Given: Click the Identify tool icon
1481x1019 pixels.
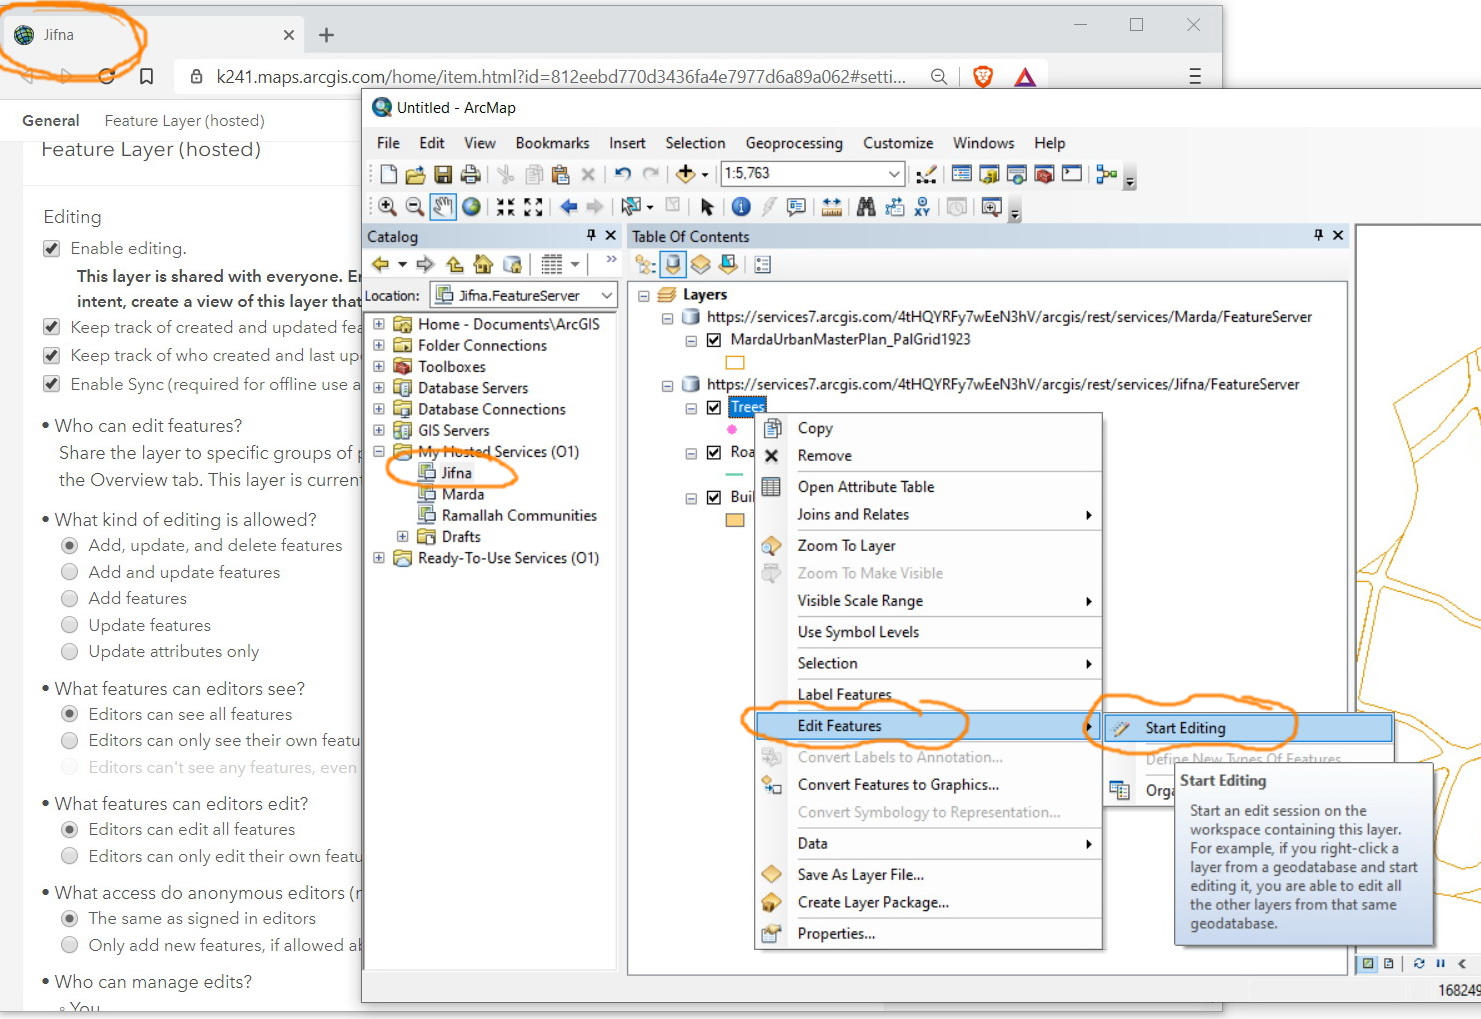Looking at the screenshot, I should click(x=741, y=207).
